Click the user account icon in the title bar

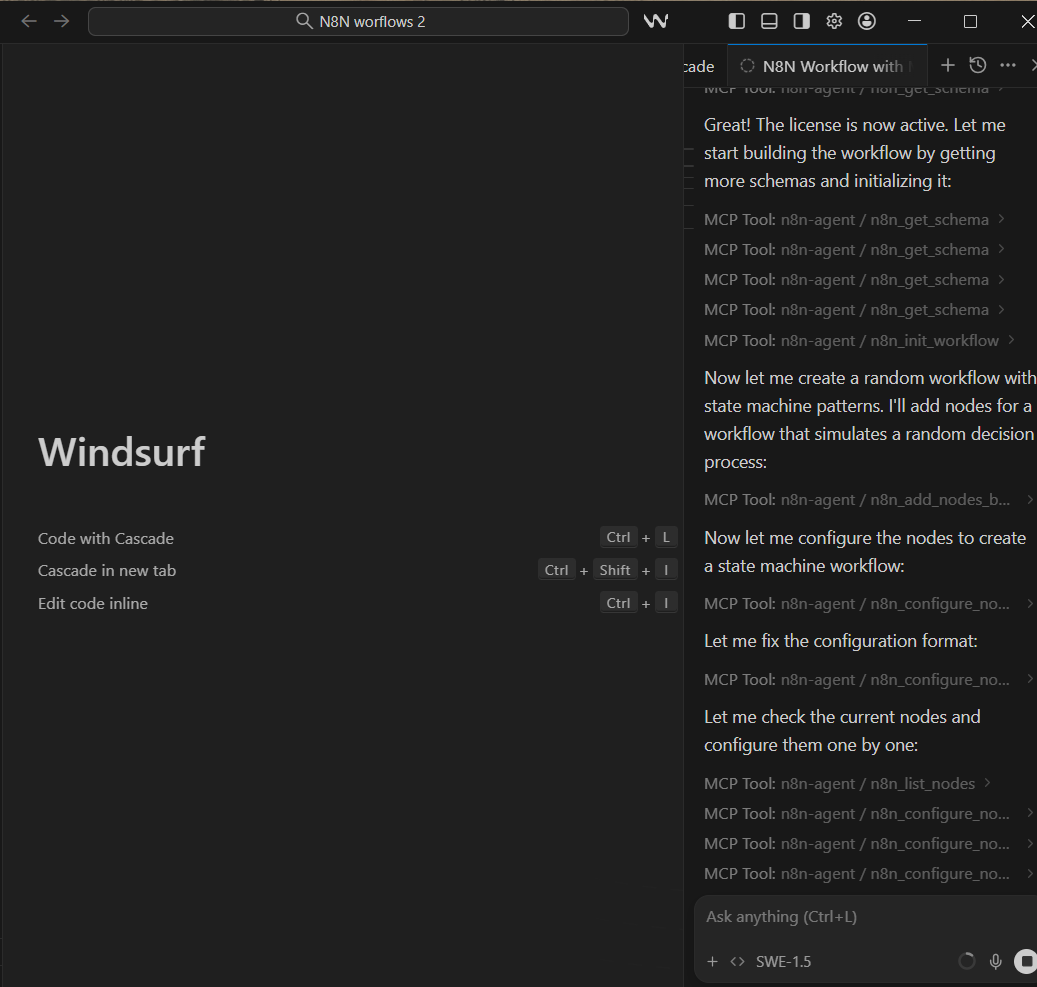(x=866, y=20)
